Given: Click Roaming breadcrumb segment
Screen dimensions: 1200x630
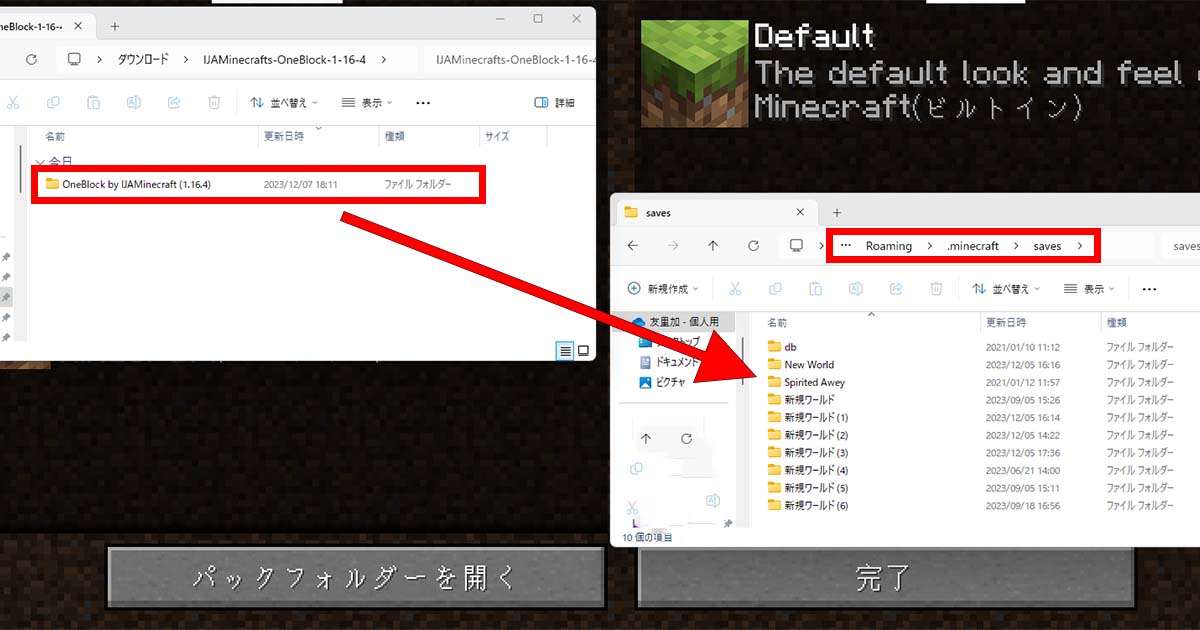Looking at the screenshot, I should click(889, 246).
